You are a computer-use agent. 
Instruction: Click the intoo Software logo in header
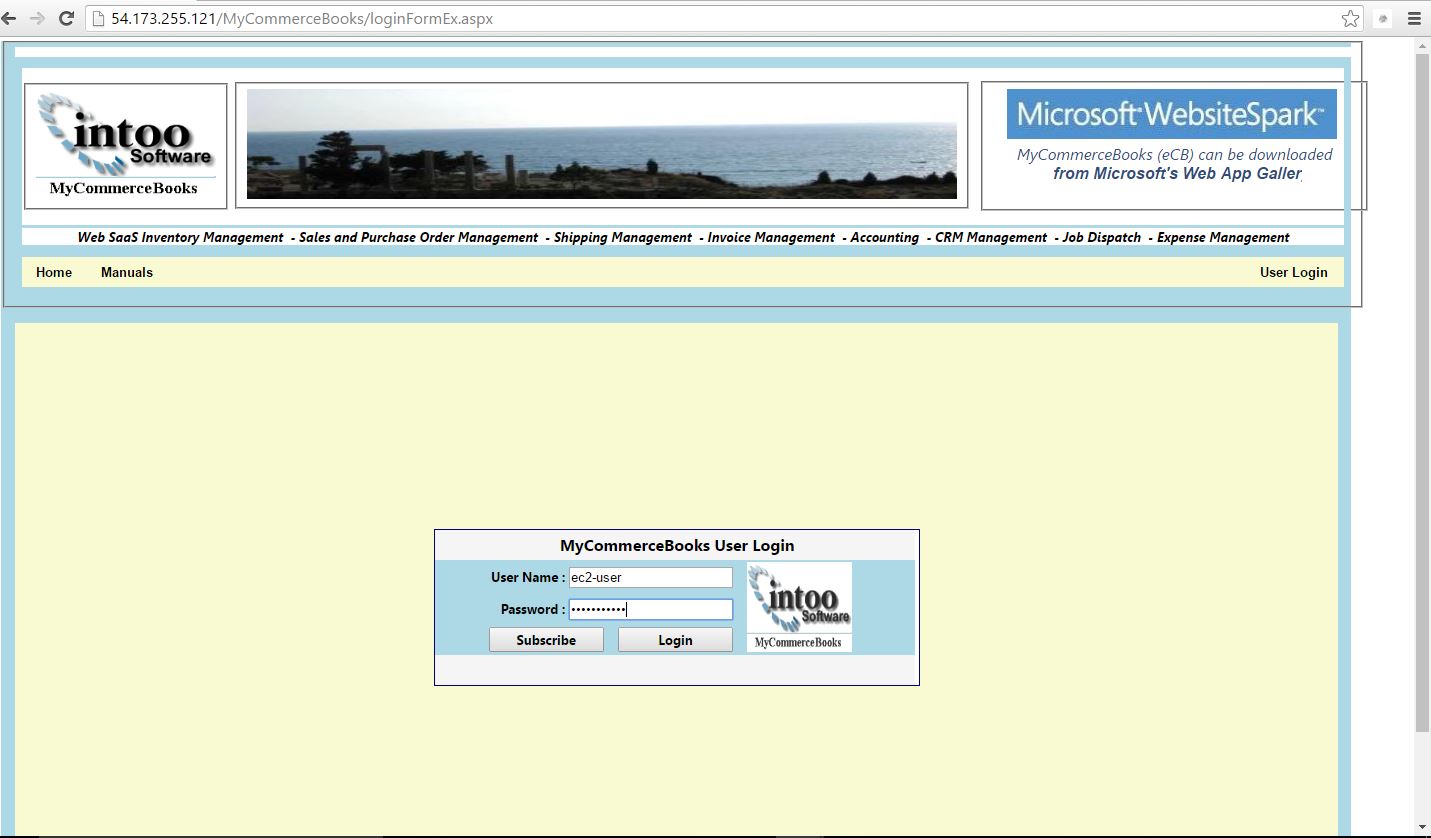click(x=125, y=145)
